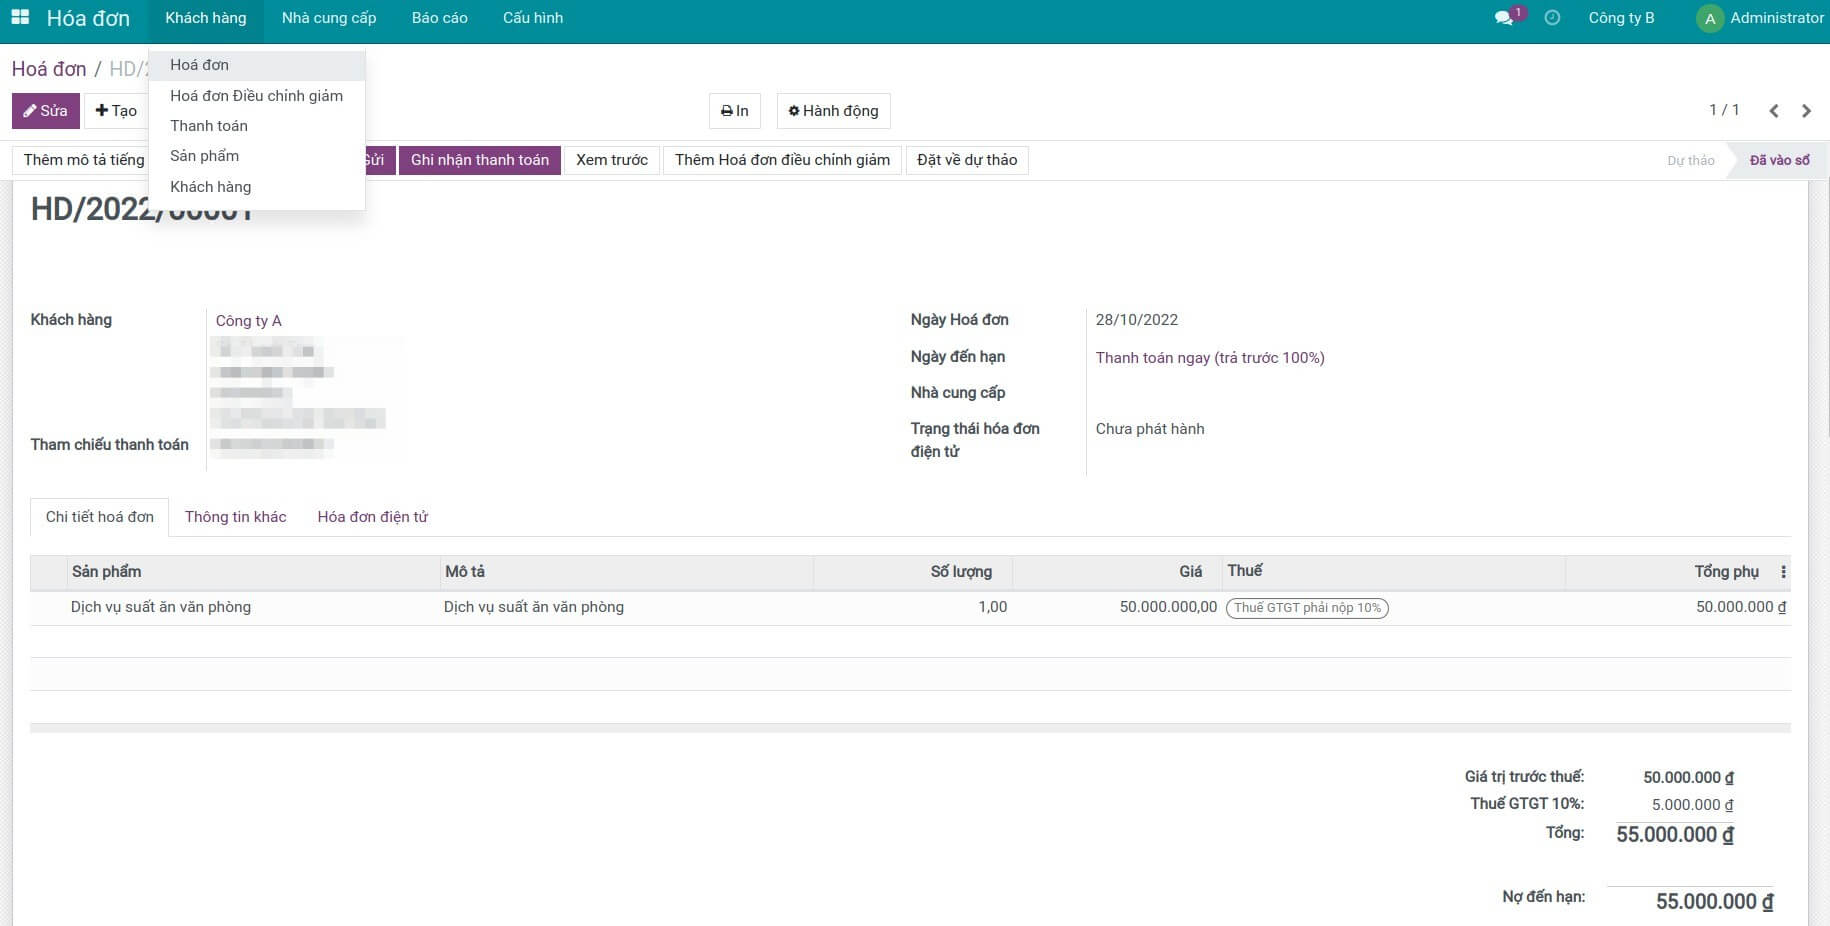Switch to the Thông tin khác tab
Screen dimensions: 1830x926
[x=235, y=517]
